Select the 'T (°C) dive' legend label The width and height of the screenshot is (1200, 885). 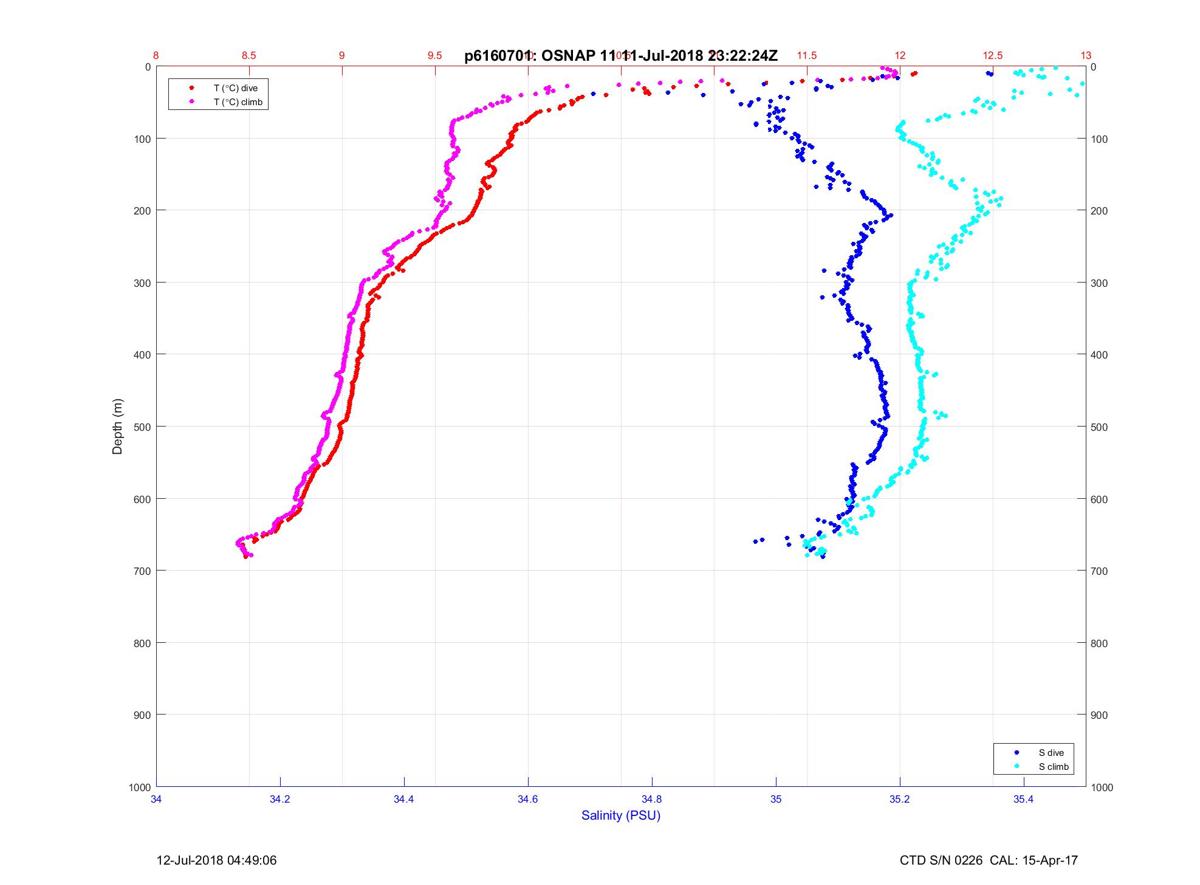tap(235, 88)
